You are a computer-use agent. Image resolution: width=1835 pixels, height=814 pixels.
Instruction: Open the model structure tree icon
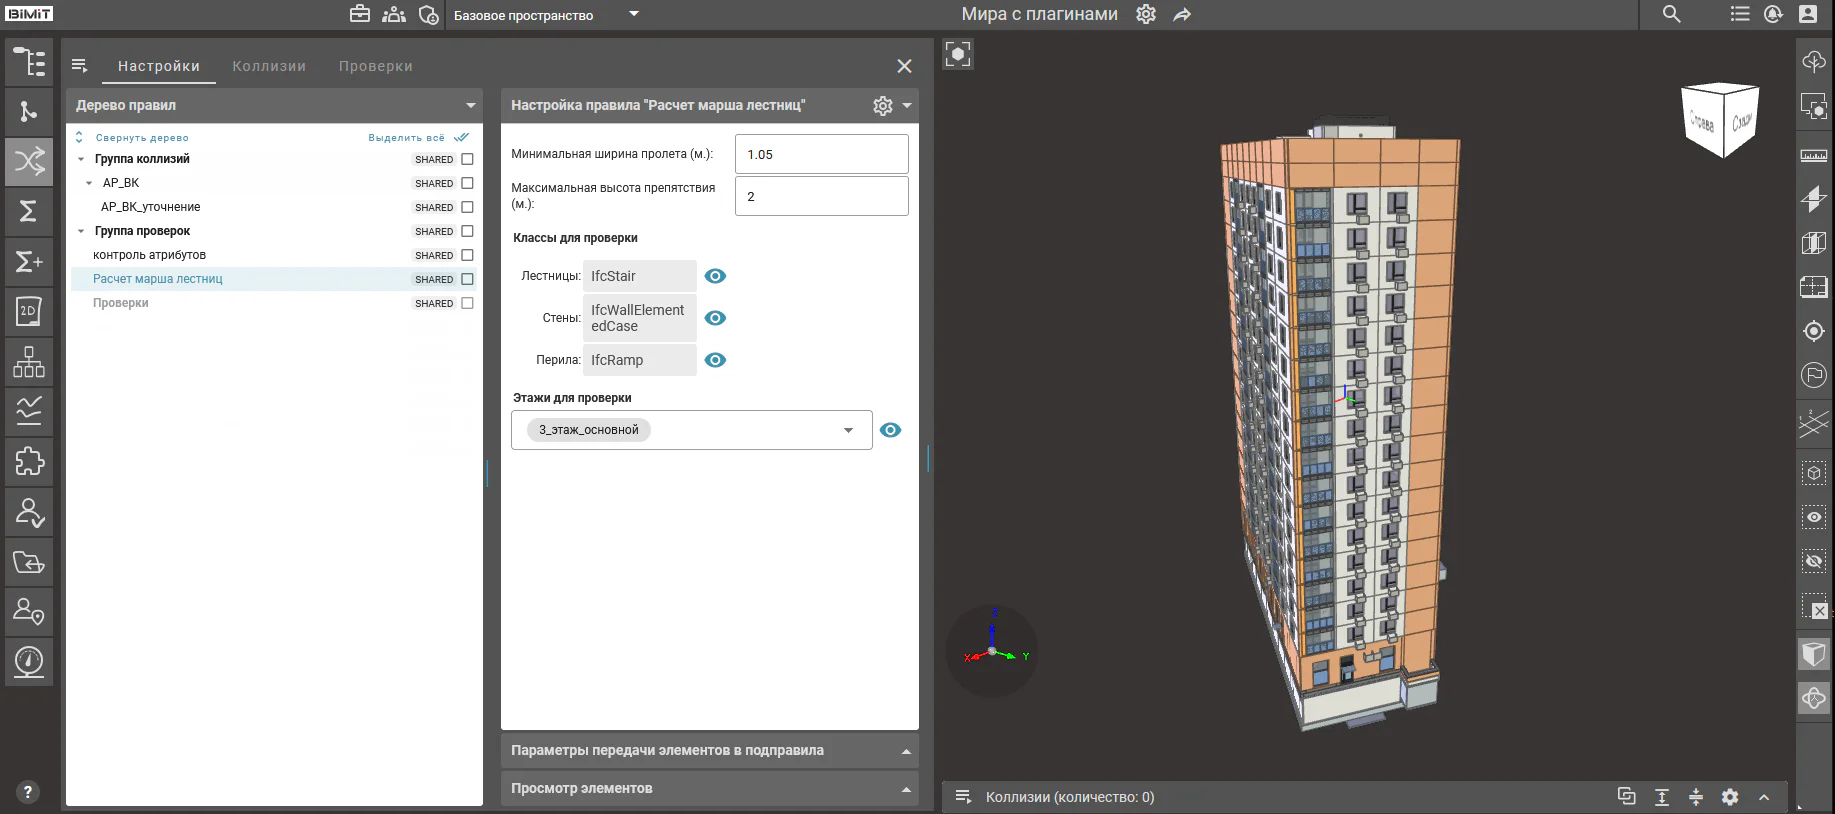click(x=29, y=61)
